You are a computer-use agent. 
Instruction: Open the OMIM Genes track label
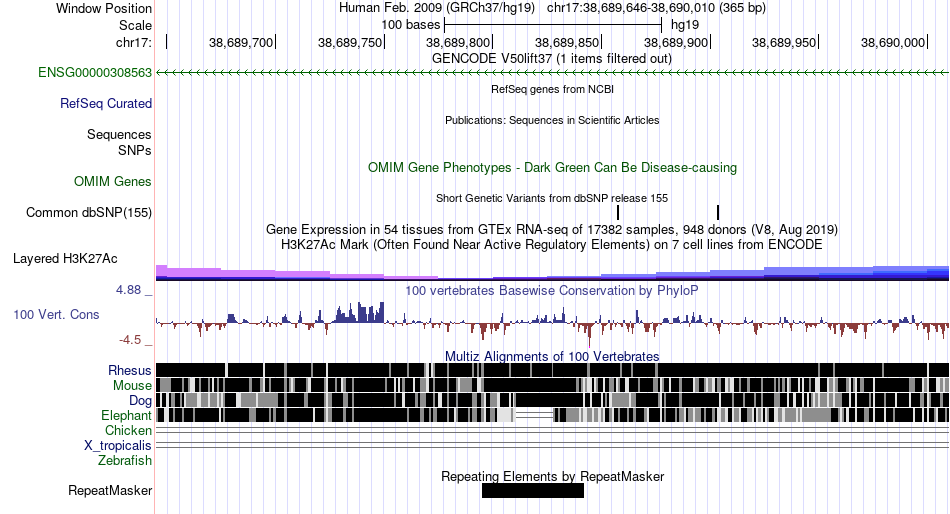pos(113,181)
